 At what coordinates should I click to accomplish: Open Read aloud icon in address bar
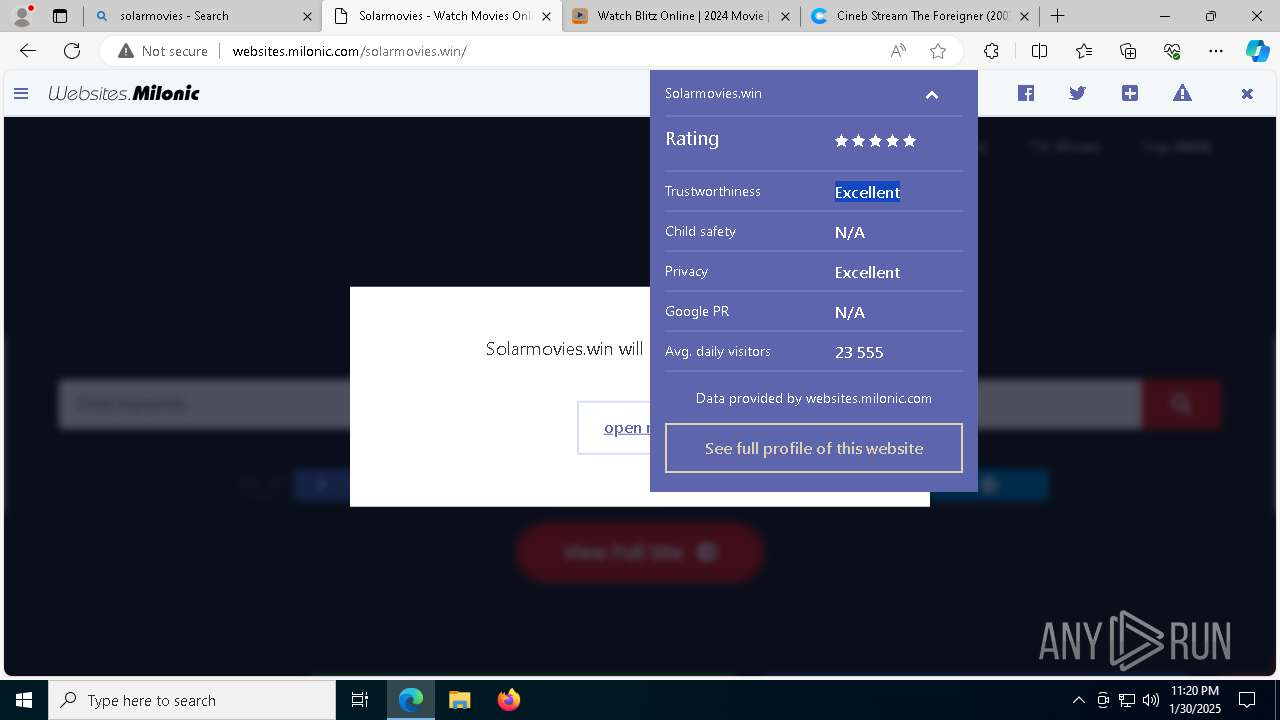click(x=898, y=51)
